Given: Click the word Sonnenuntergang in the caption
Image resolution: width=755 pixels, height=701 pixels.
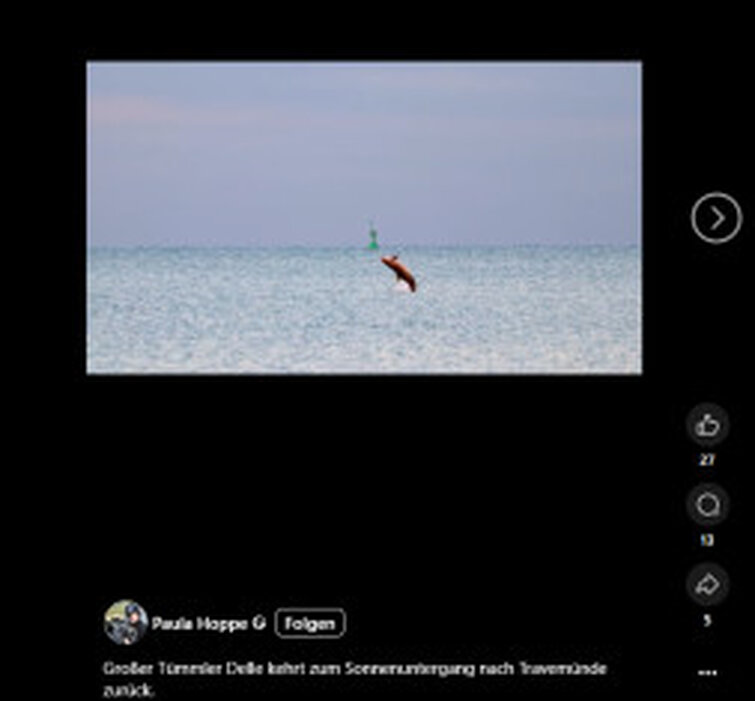Looking at the screenshot, I should [419, 668].
